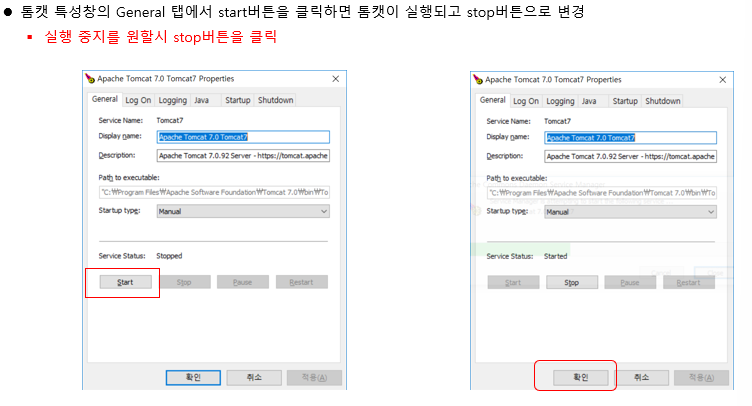
Task: Close the right Tomcat Properties window
Action: tap(723, 80)
